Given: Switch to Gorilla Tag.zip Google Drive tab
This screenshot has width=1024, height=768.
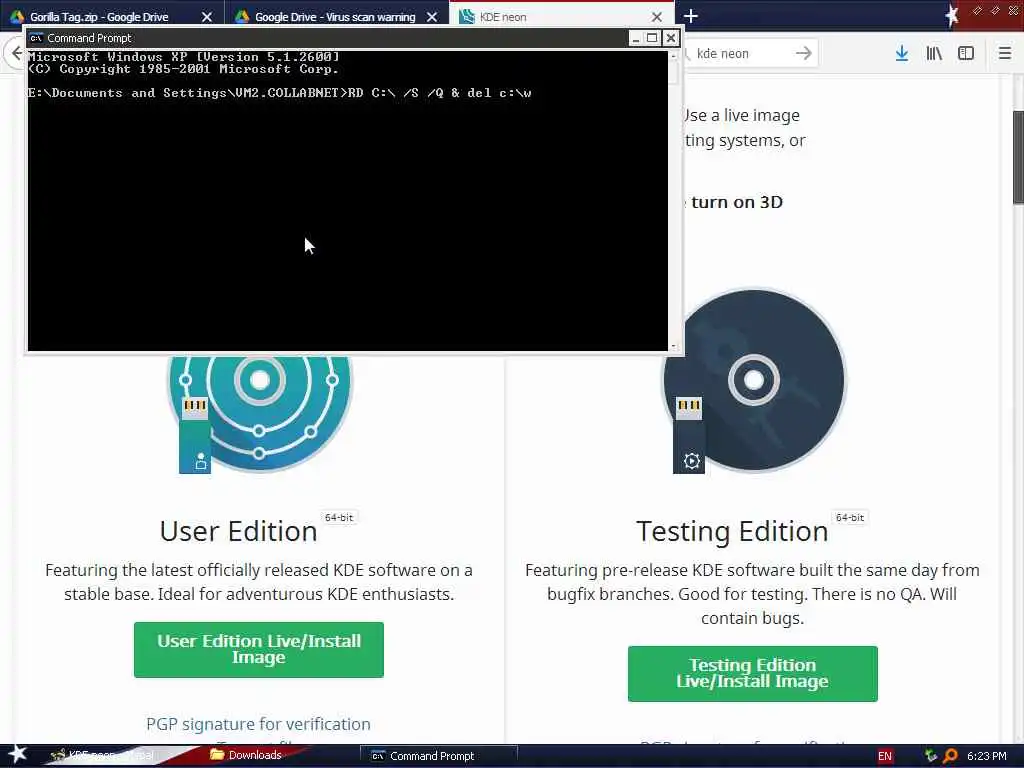Looking at the screenshot, I should point(111,16).
